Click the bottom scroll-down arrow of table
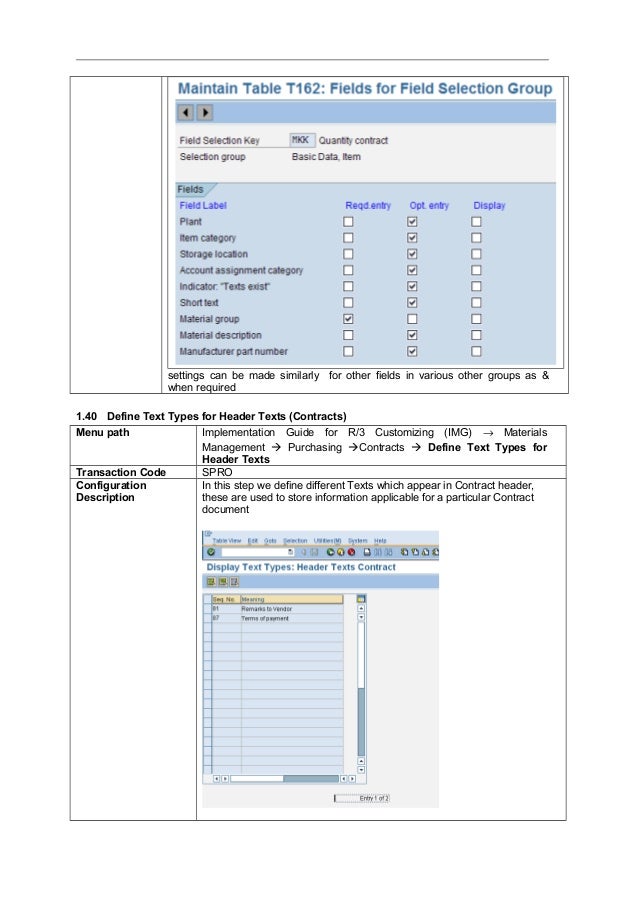The width and height of the screenshot is (638, 903). click(x=361, y=770)
